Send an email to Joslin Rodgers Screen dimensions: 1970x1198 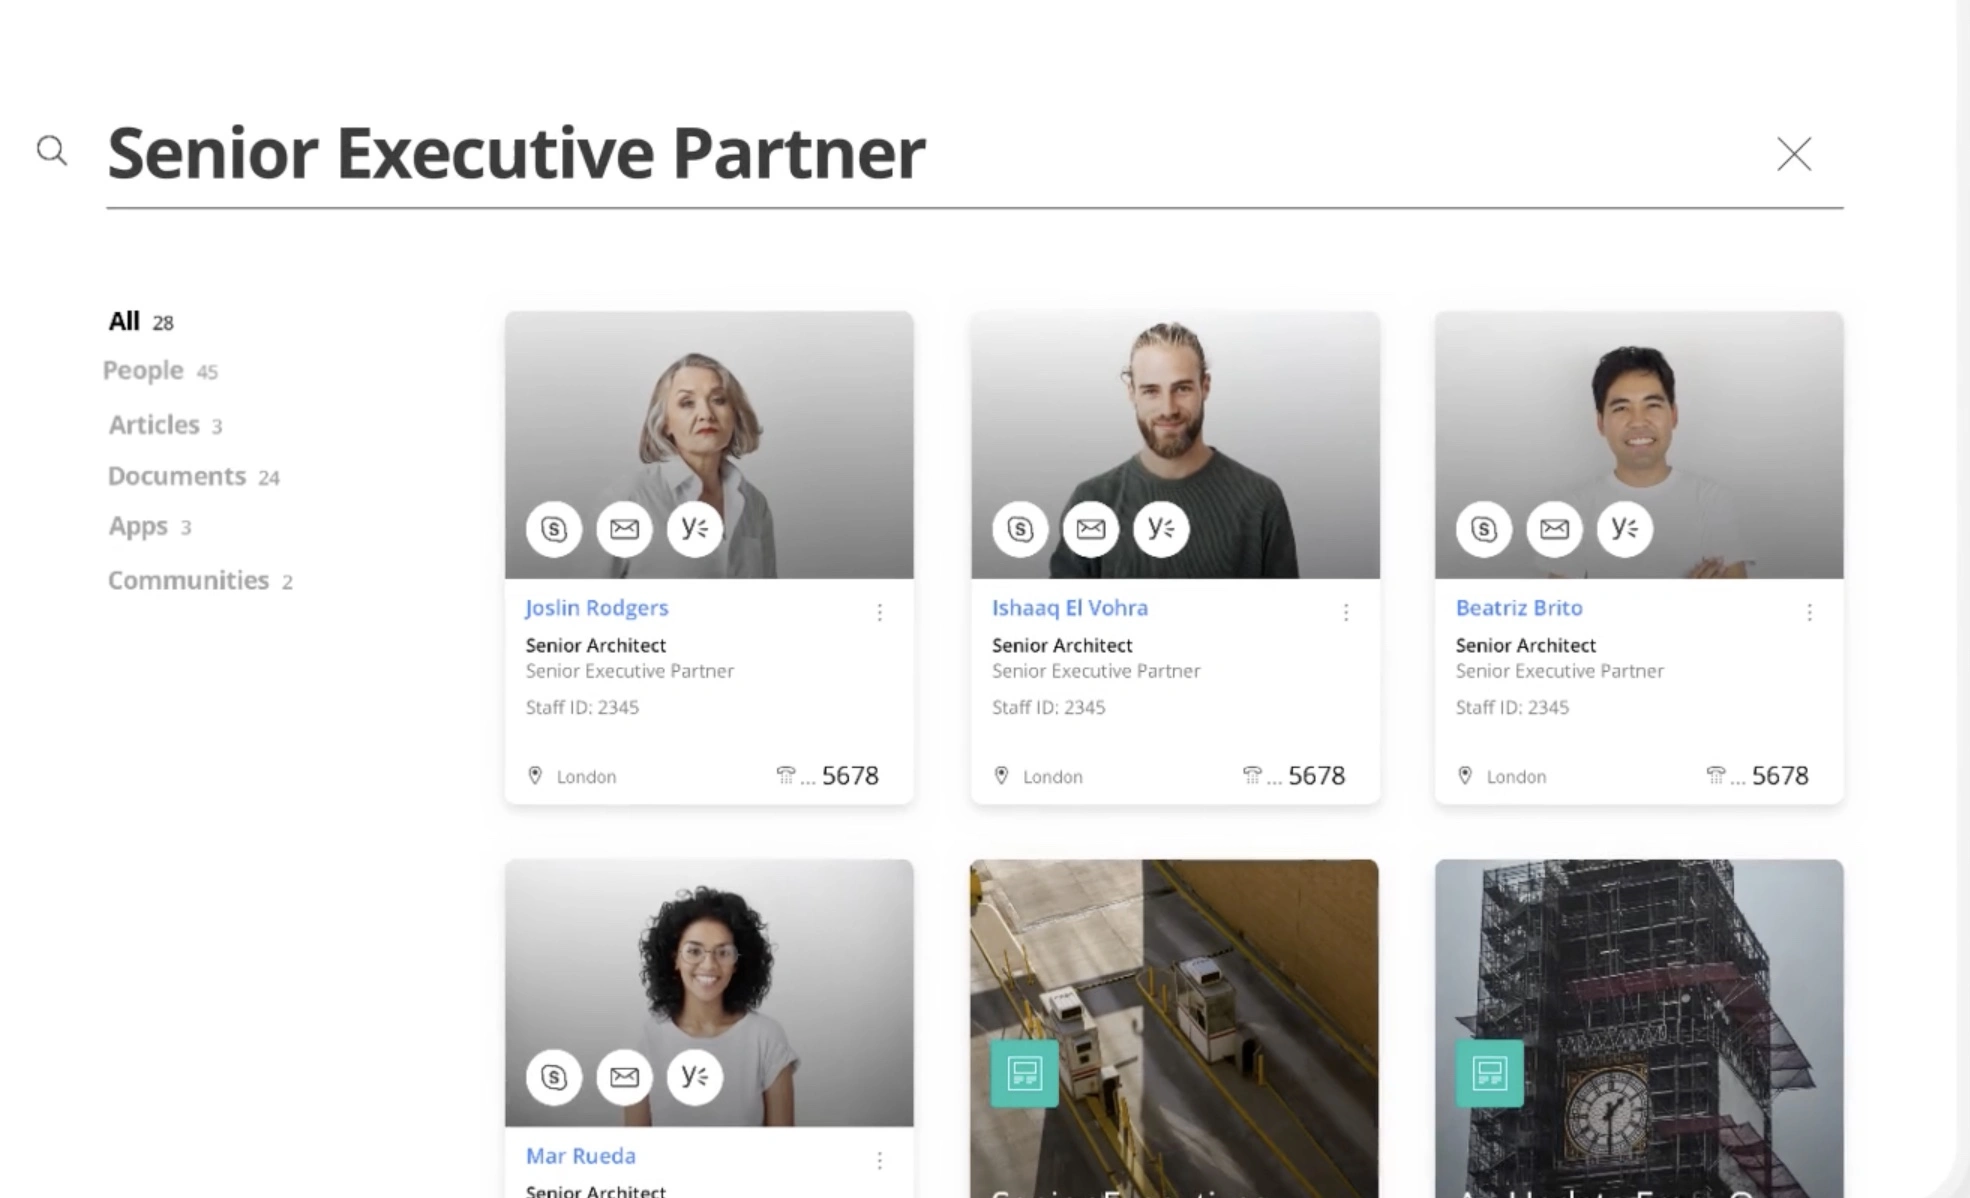coord(624,529)
